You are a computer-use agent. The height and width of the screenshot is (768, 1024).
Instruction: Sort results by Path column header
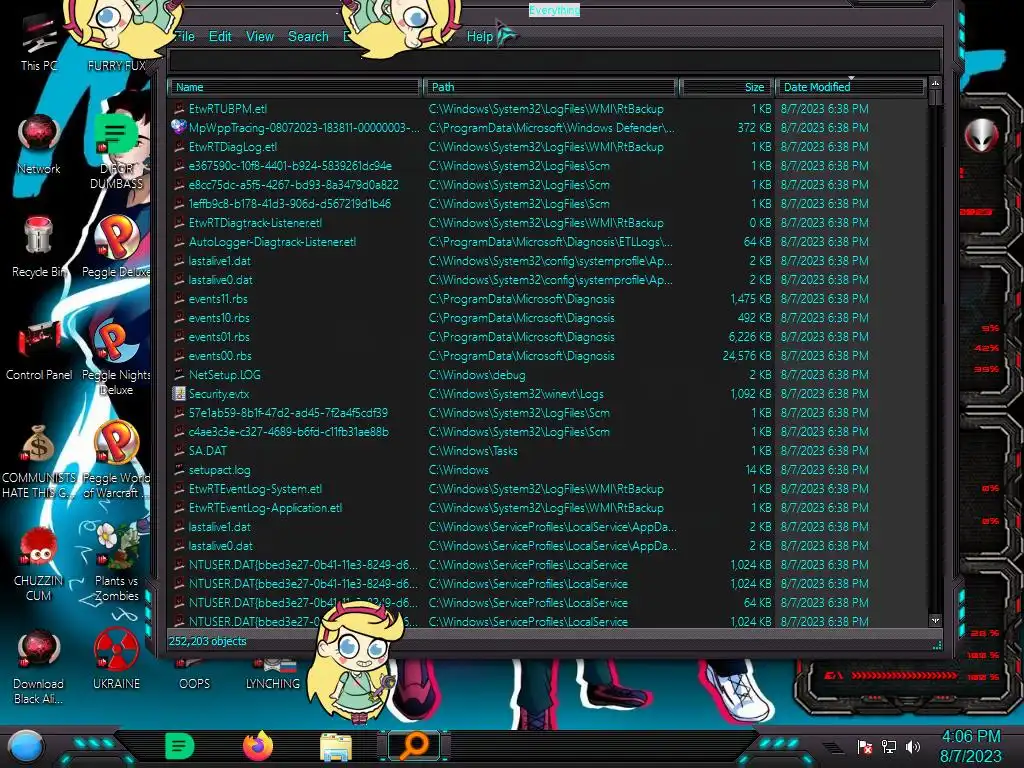(x=550, y=87)
